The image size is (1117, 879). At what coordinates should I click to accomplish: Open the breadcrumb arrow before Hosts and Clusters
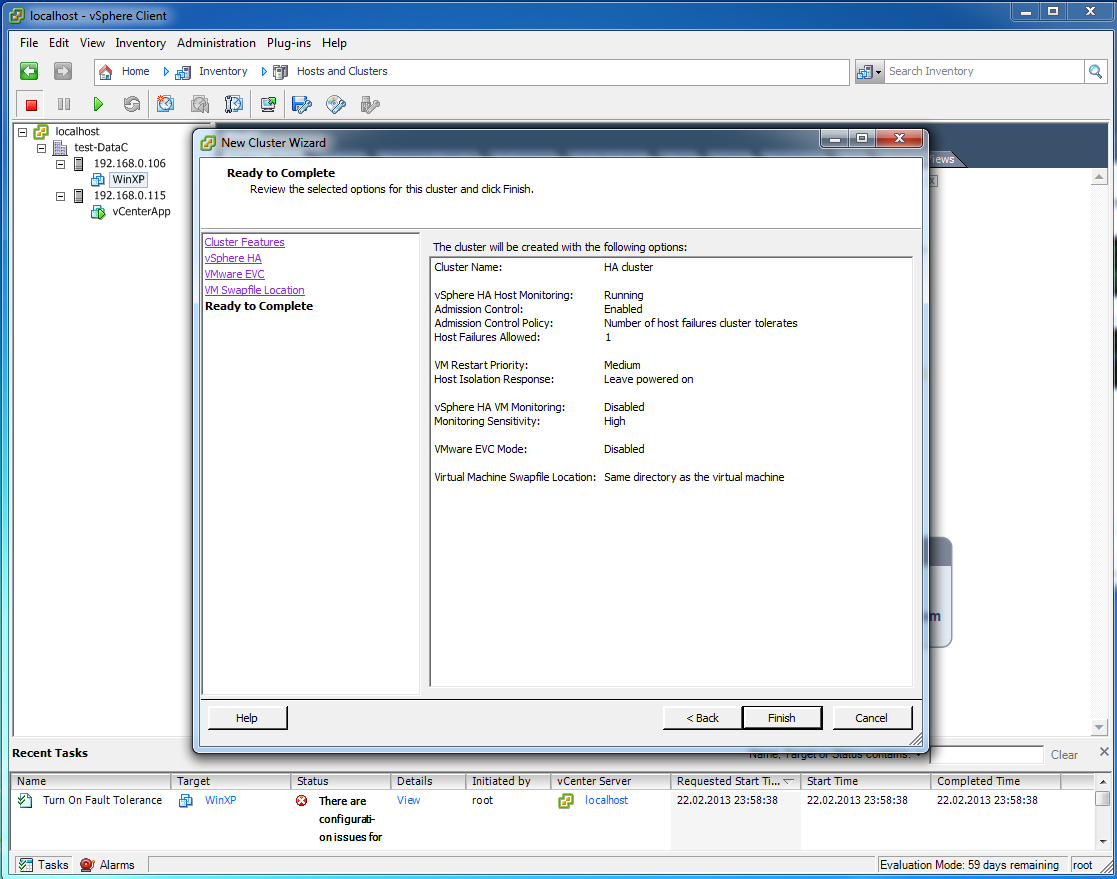point(264,72)
